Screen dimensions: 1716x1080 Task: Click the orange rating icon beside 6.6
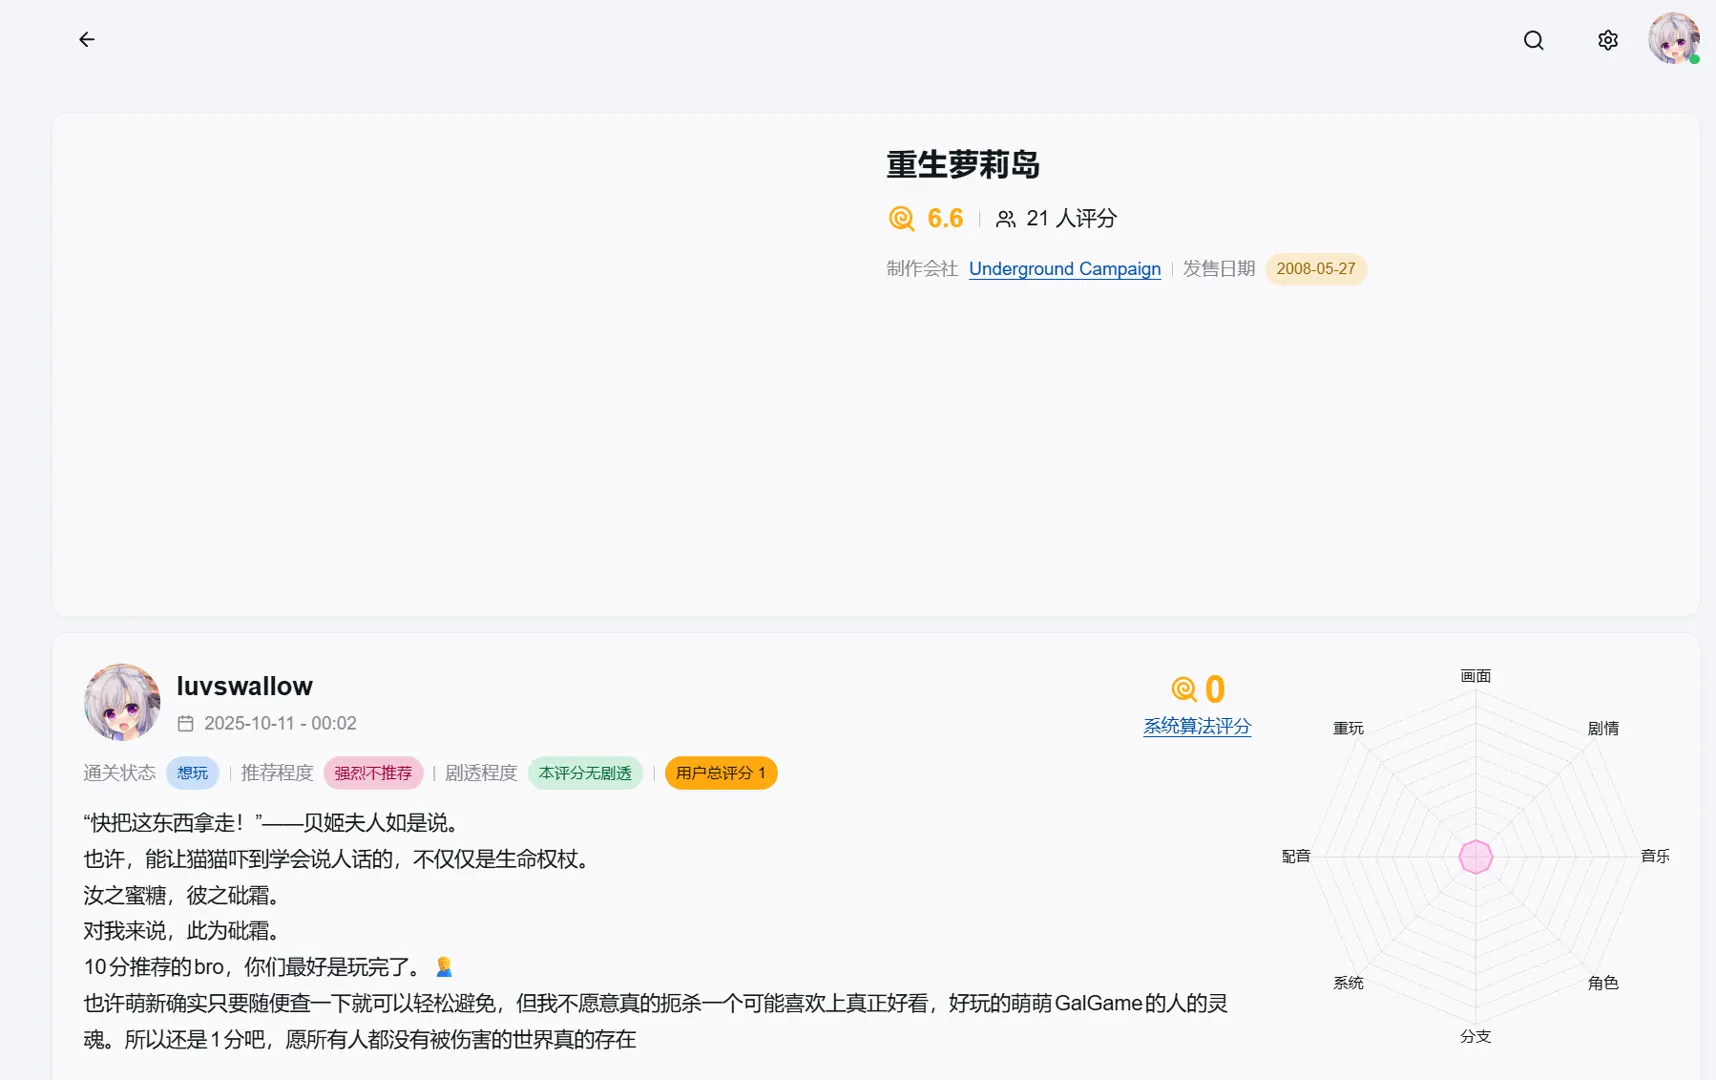(x=901, y=218)
